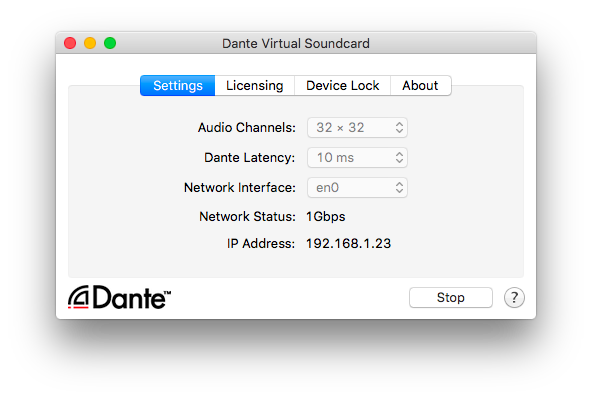
Task: Switch to the Settings tab
Action: coord(177,86)
